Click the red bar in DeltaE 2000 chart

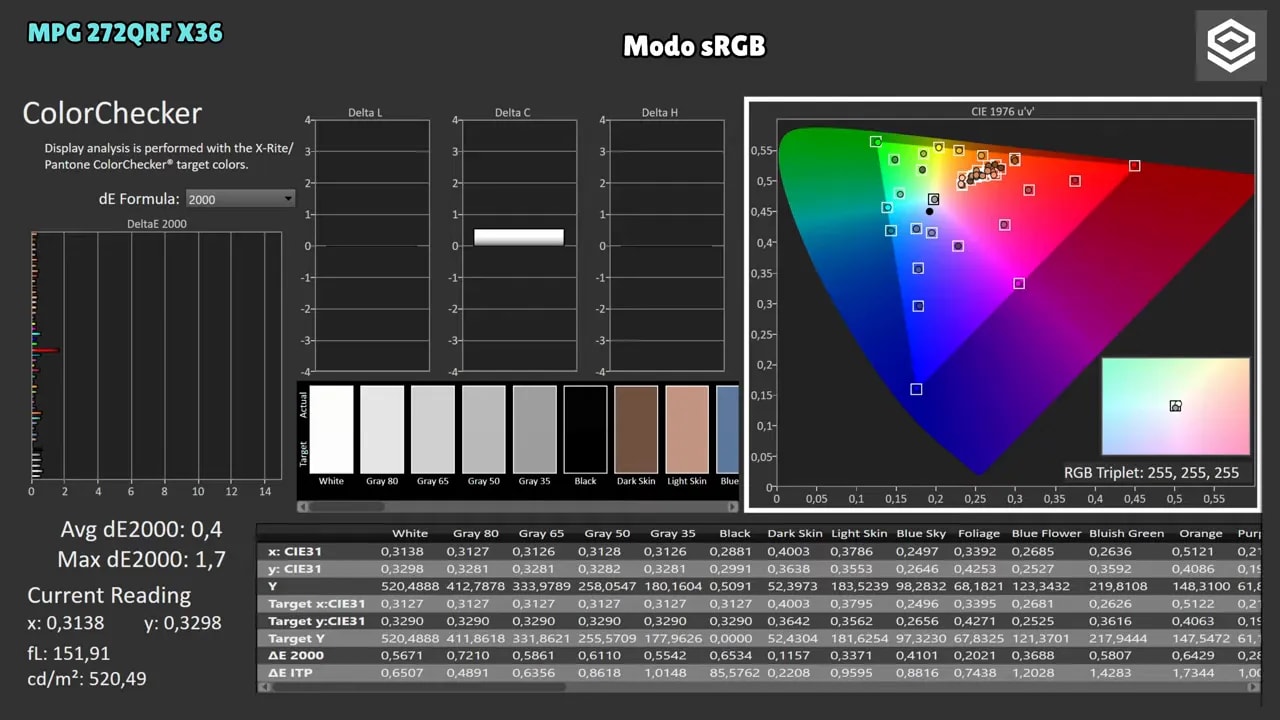[46, 350]
